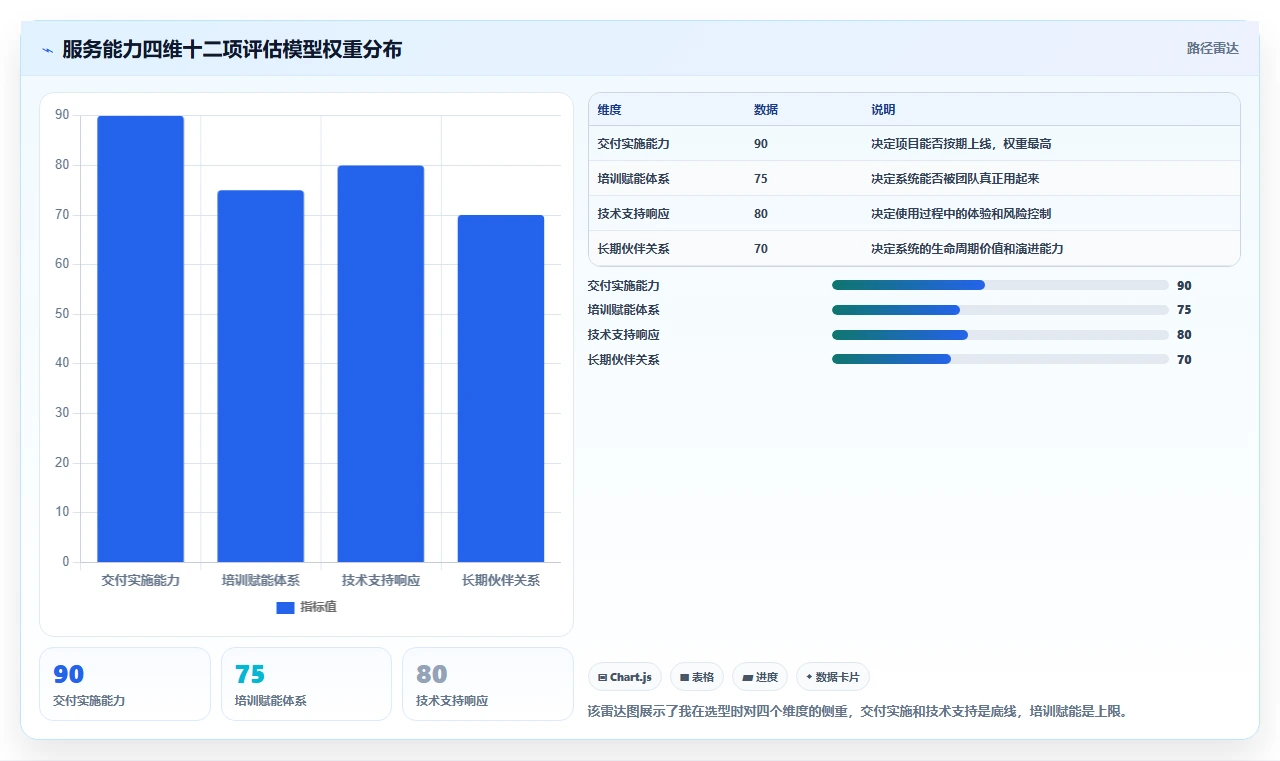
Task: Click the 数据 column header
Action: coord(766,110)
